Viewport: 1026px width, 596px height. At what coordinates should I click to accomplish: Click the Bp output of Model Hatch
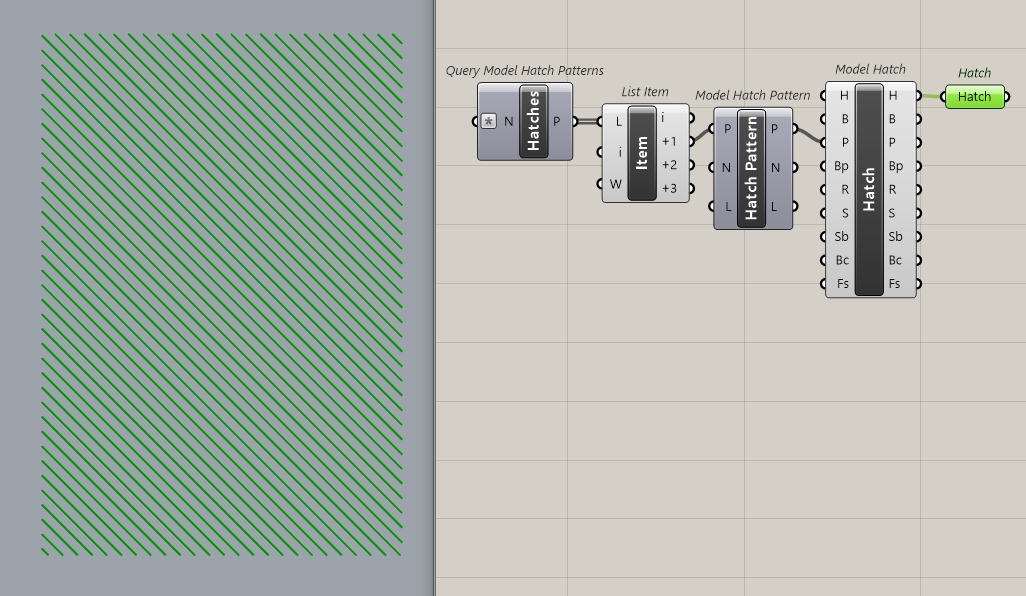[896, 166]
